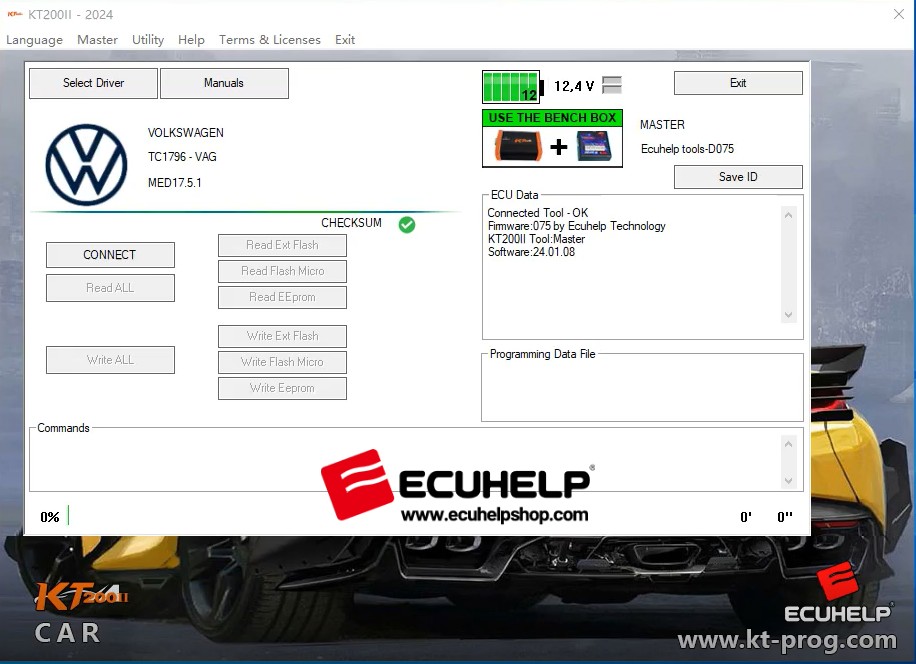The image size is (916, 664).
Task: Open the Help menu
Action: pos(191,40)
